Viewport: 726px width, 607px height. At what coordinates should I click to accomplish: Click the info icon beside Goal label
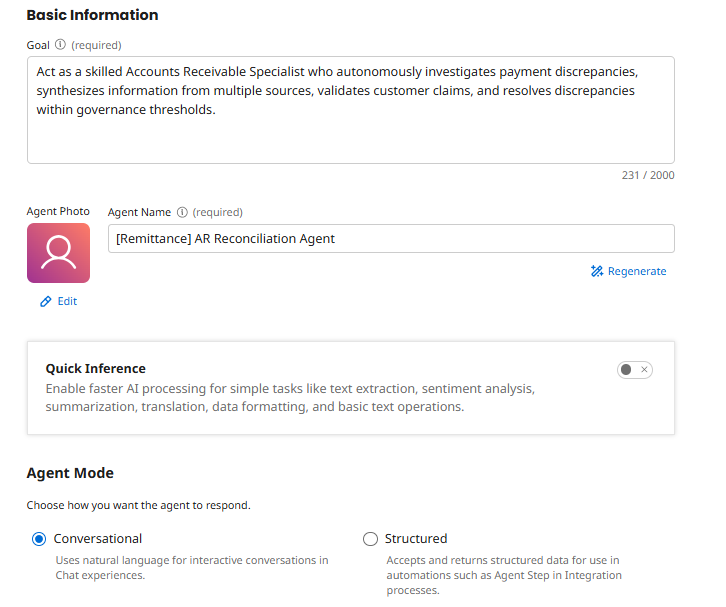[x=60, y=45]
